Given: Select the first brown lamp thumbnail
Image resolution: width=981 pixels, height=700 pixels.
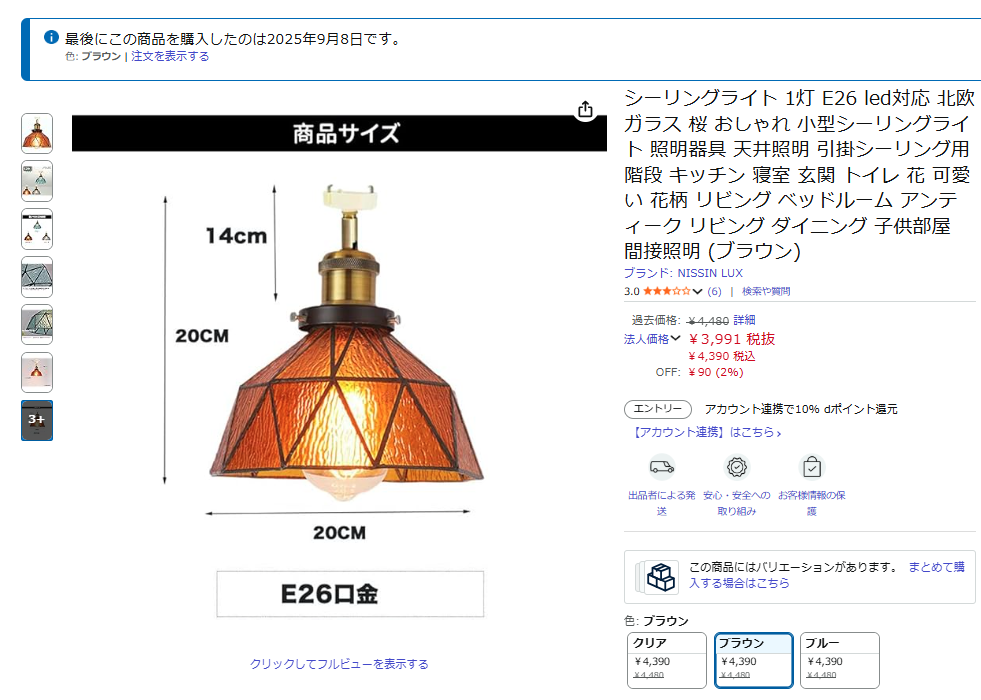Looking at the screenshot, I should click(37, 133).
